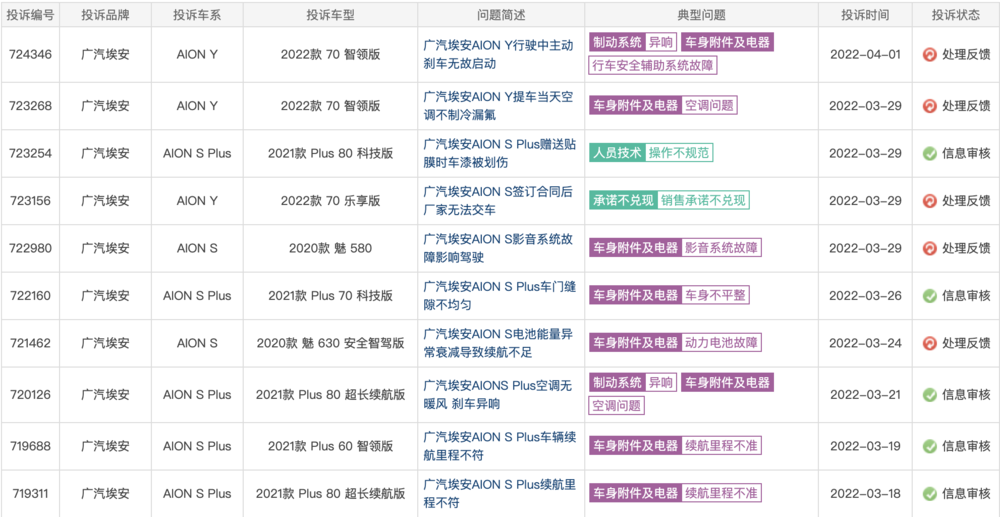Click the 车身不平整 tag
1000x517 pixels.
(x=716, y=296)
